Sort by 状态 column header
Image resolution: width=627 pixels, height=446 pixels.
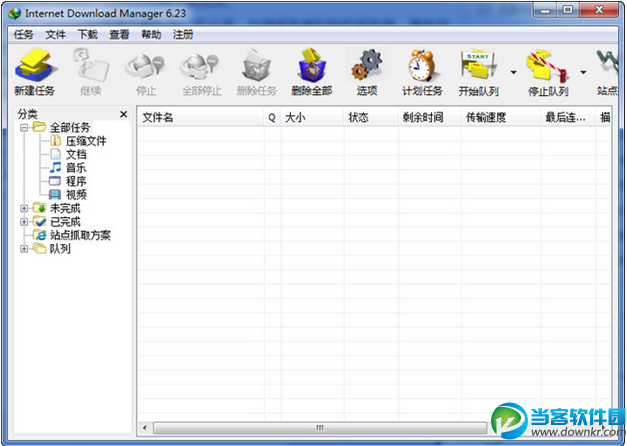tap(371, 117)
